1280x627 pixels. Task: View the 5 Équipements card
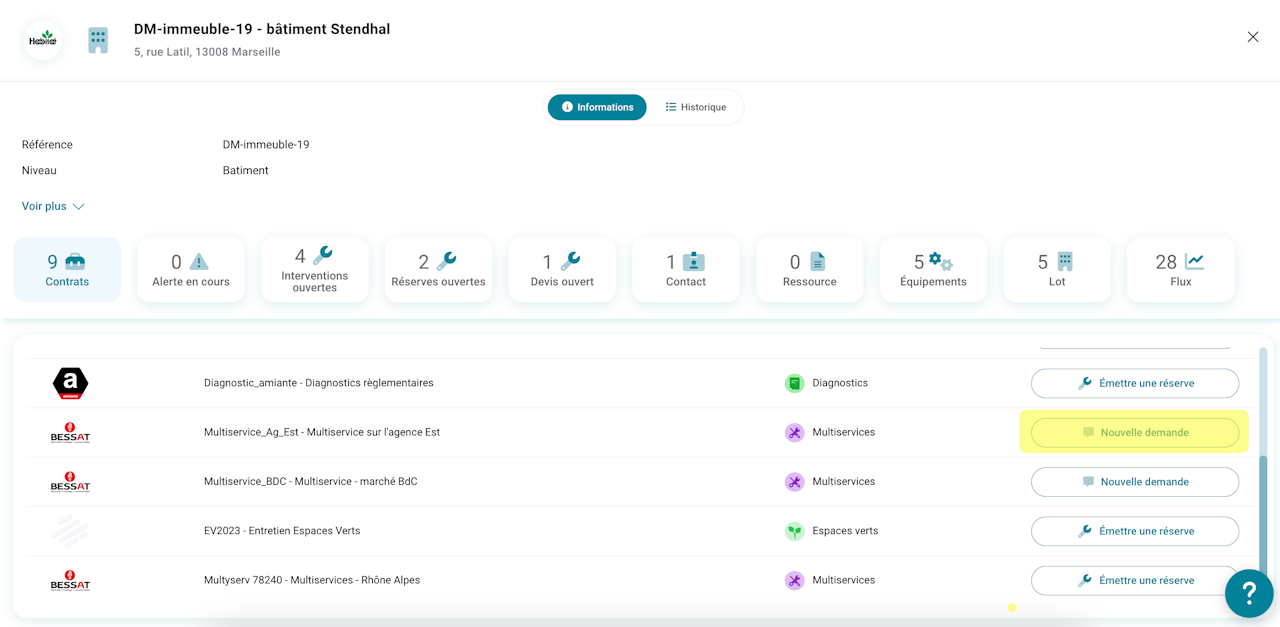pyautogui.click(x=933, y=270)
